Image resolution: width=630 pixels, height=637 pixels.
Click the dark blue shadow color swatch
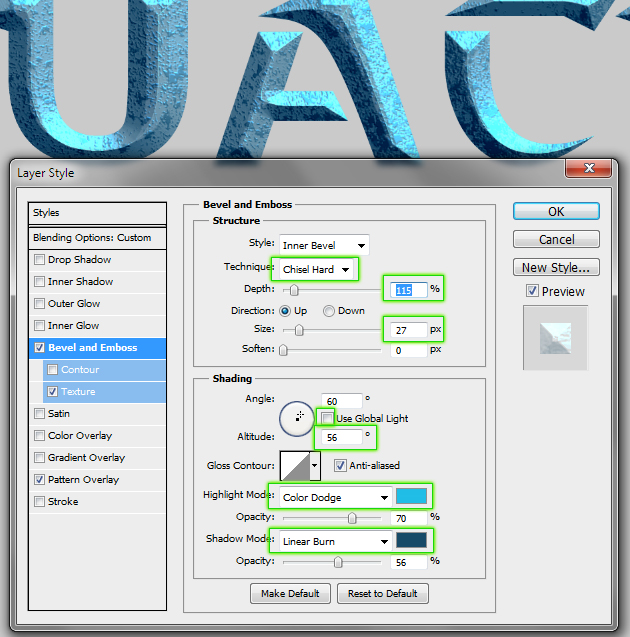point(411,541)
